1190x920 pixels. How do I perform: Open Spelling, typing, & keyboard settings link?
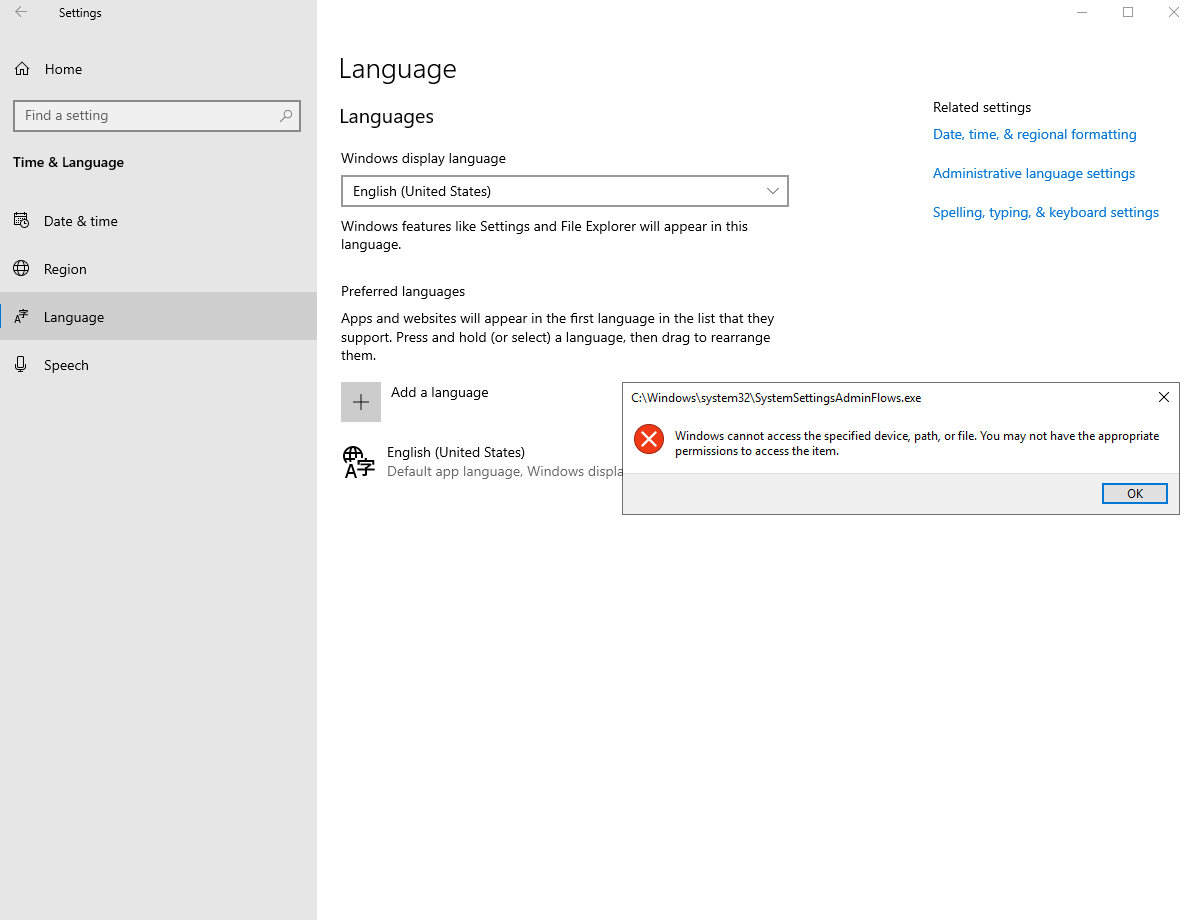click(1046, 213)
